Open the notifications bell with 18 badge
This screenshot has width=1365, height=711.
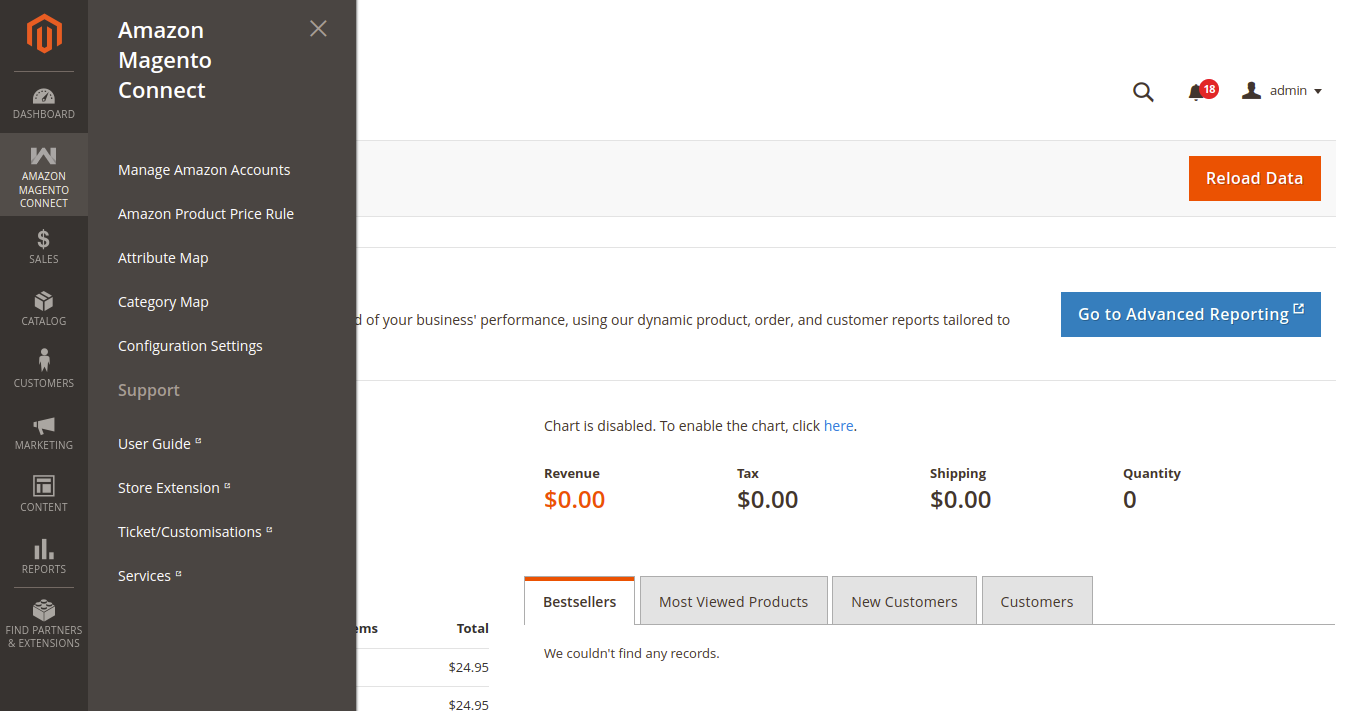pyautogui.click(x=1202, y=91)
